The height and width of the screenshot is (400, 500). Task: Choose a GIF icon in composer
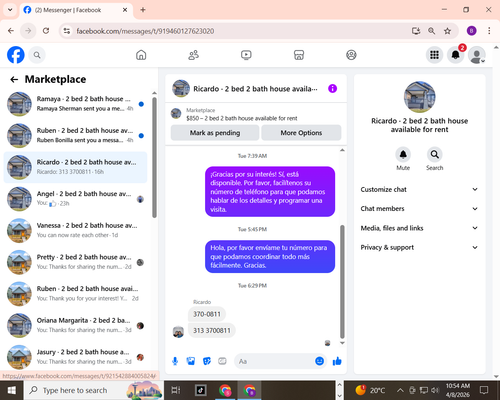pos(222,361)
